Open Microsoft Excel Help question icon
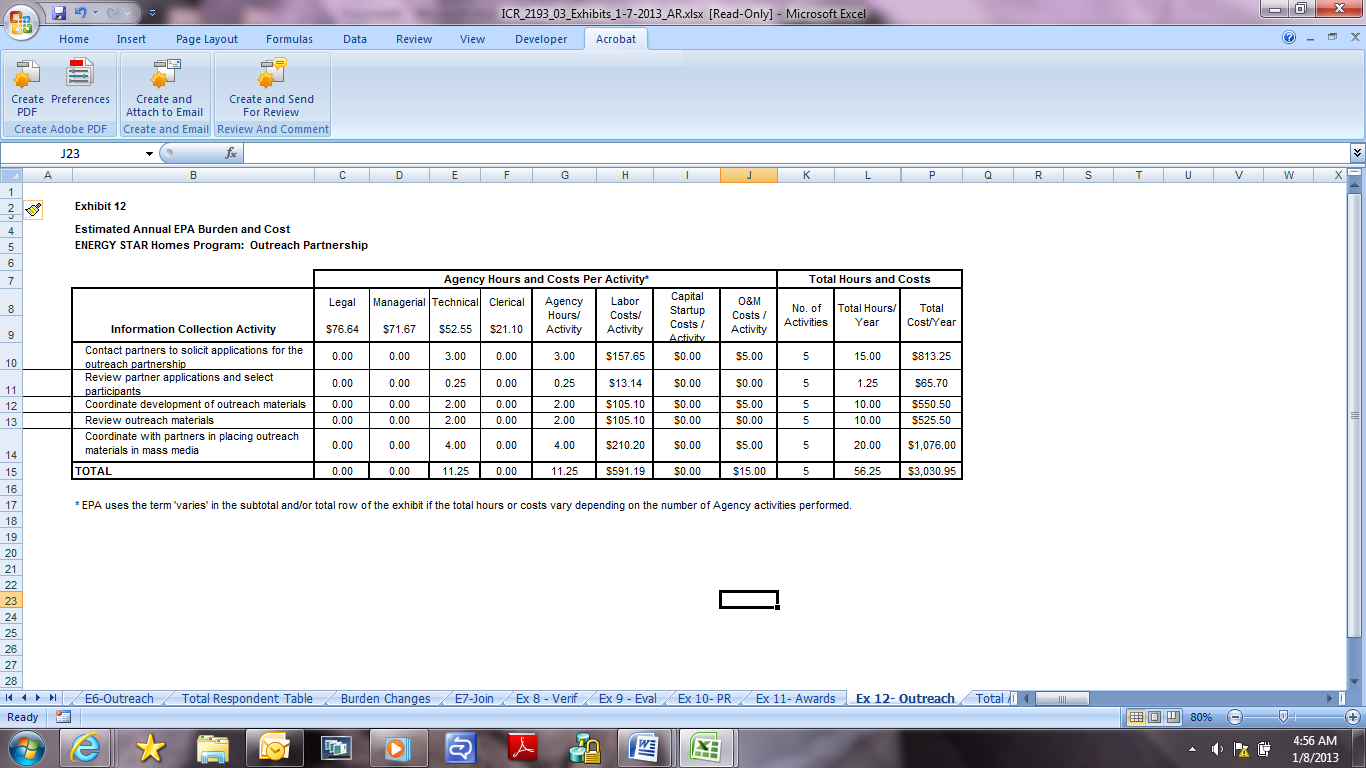Screen dimensions: 1366x768 pos(1289,38)
